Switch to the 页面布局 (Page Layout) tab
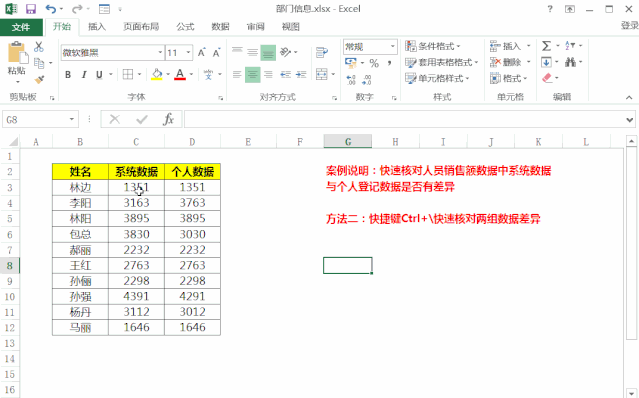This screenshot has height=398, width=639. [x=141, y=27]
